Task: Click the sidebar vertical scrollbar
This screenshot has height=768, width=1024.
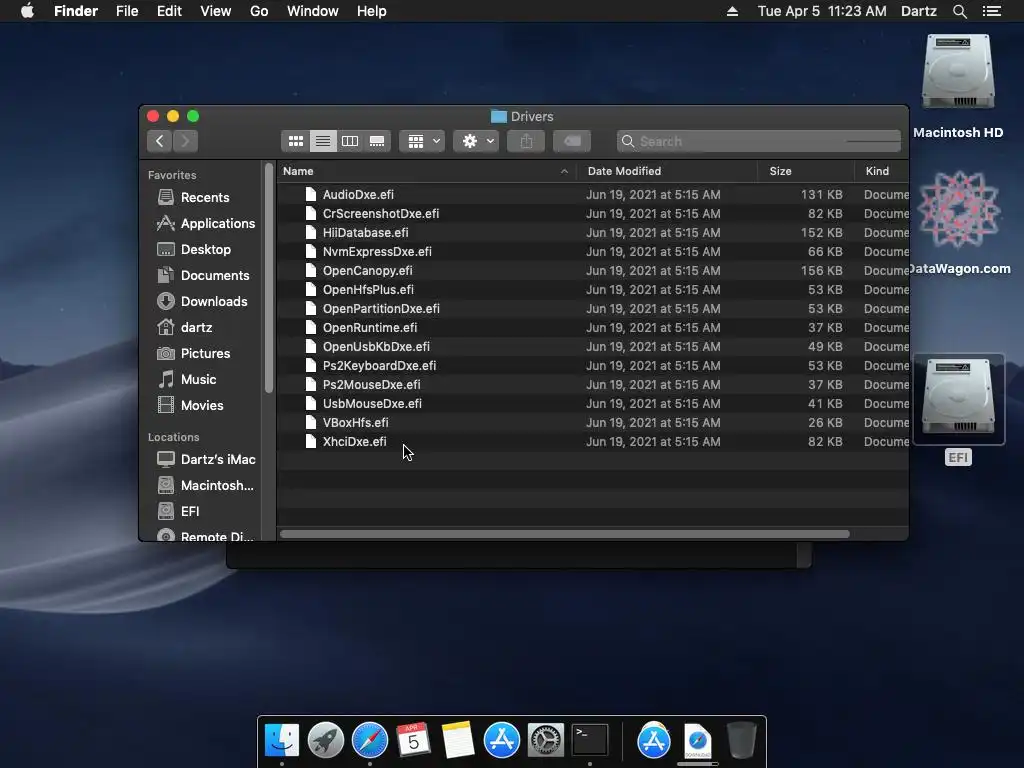Action: coord(268,278)
